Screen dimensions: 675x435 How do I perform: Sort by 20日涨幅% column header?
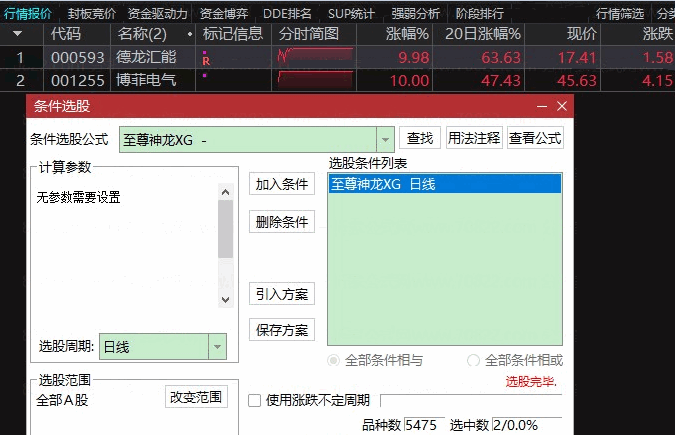[x=483, y=34]
